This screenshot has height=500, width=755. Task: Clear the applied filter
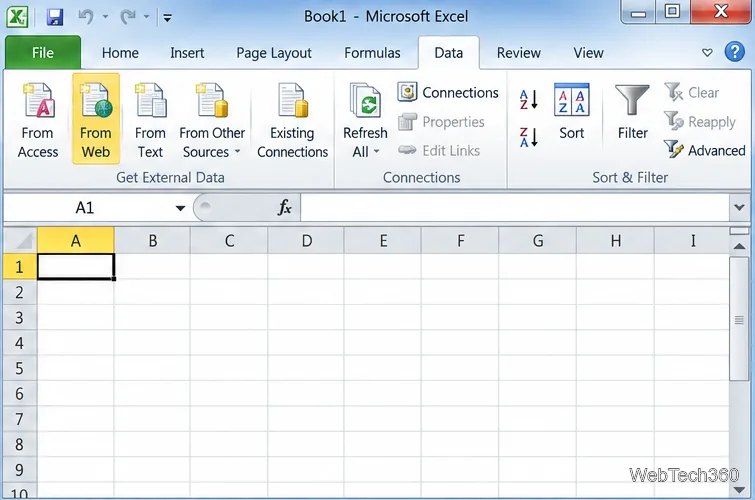coord(691,92)
